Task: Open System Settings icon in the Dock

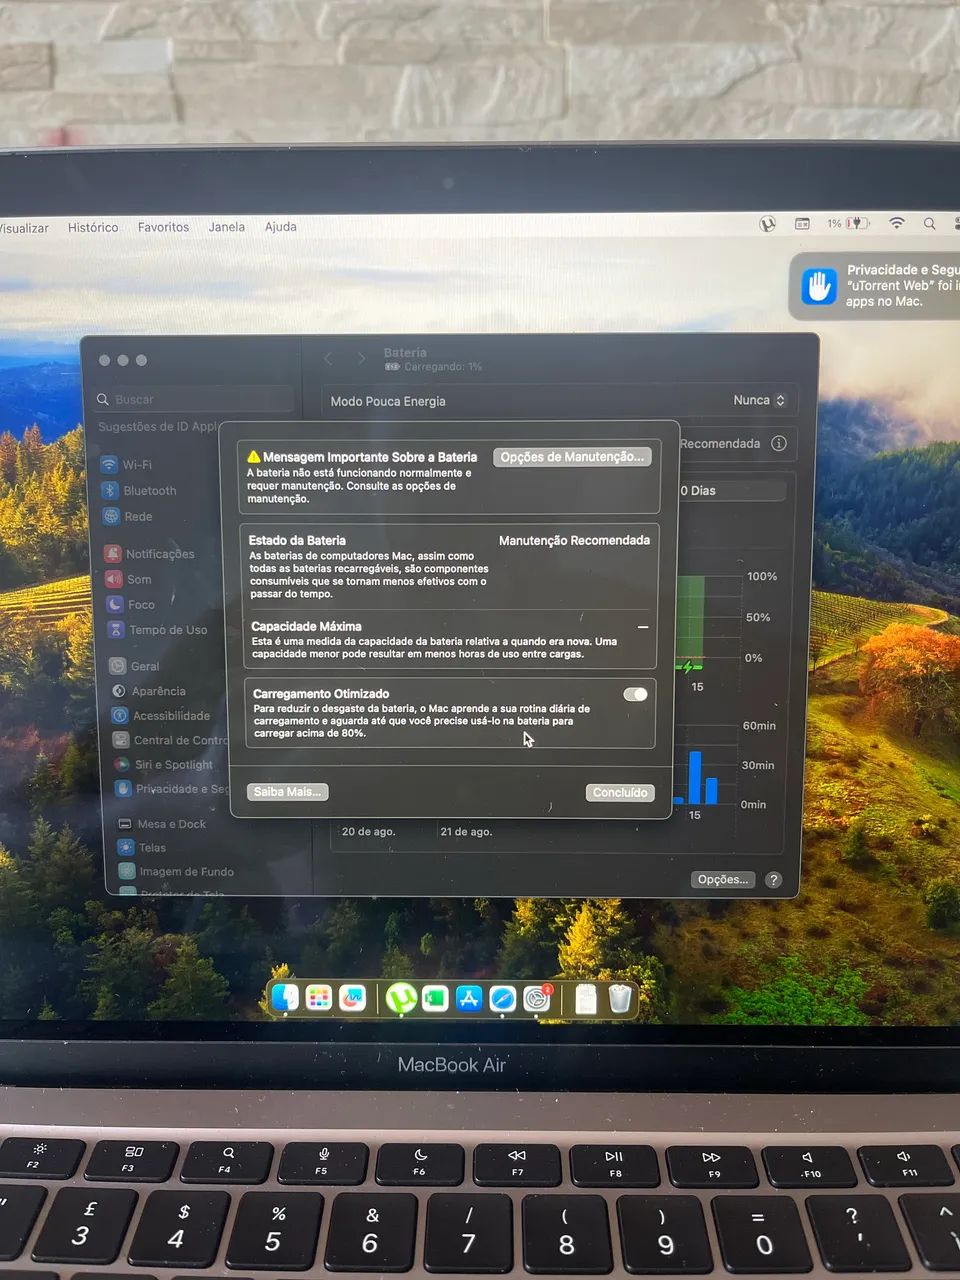Action: [x=538, y=998]
